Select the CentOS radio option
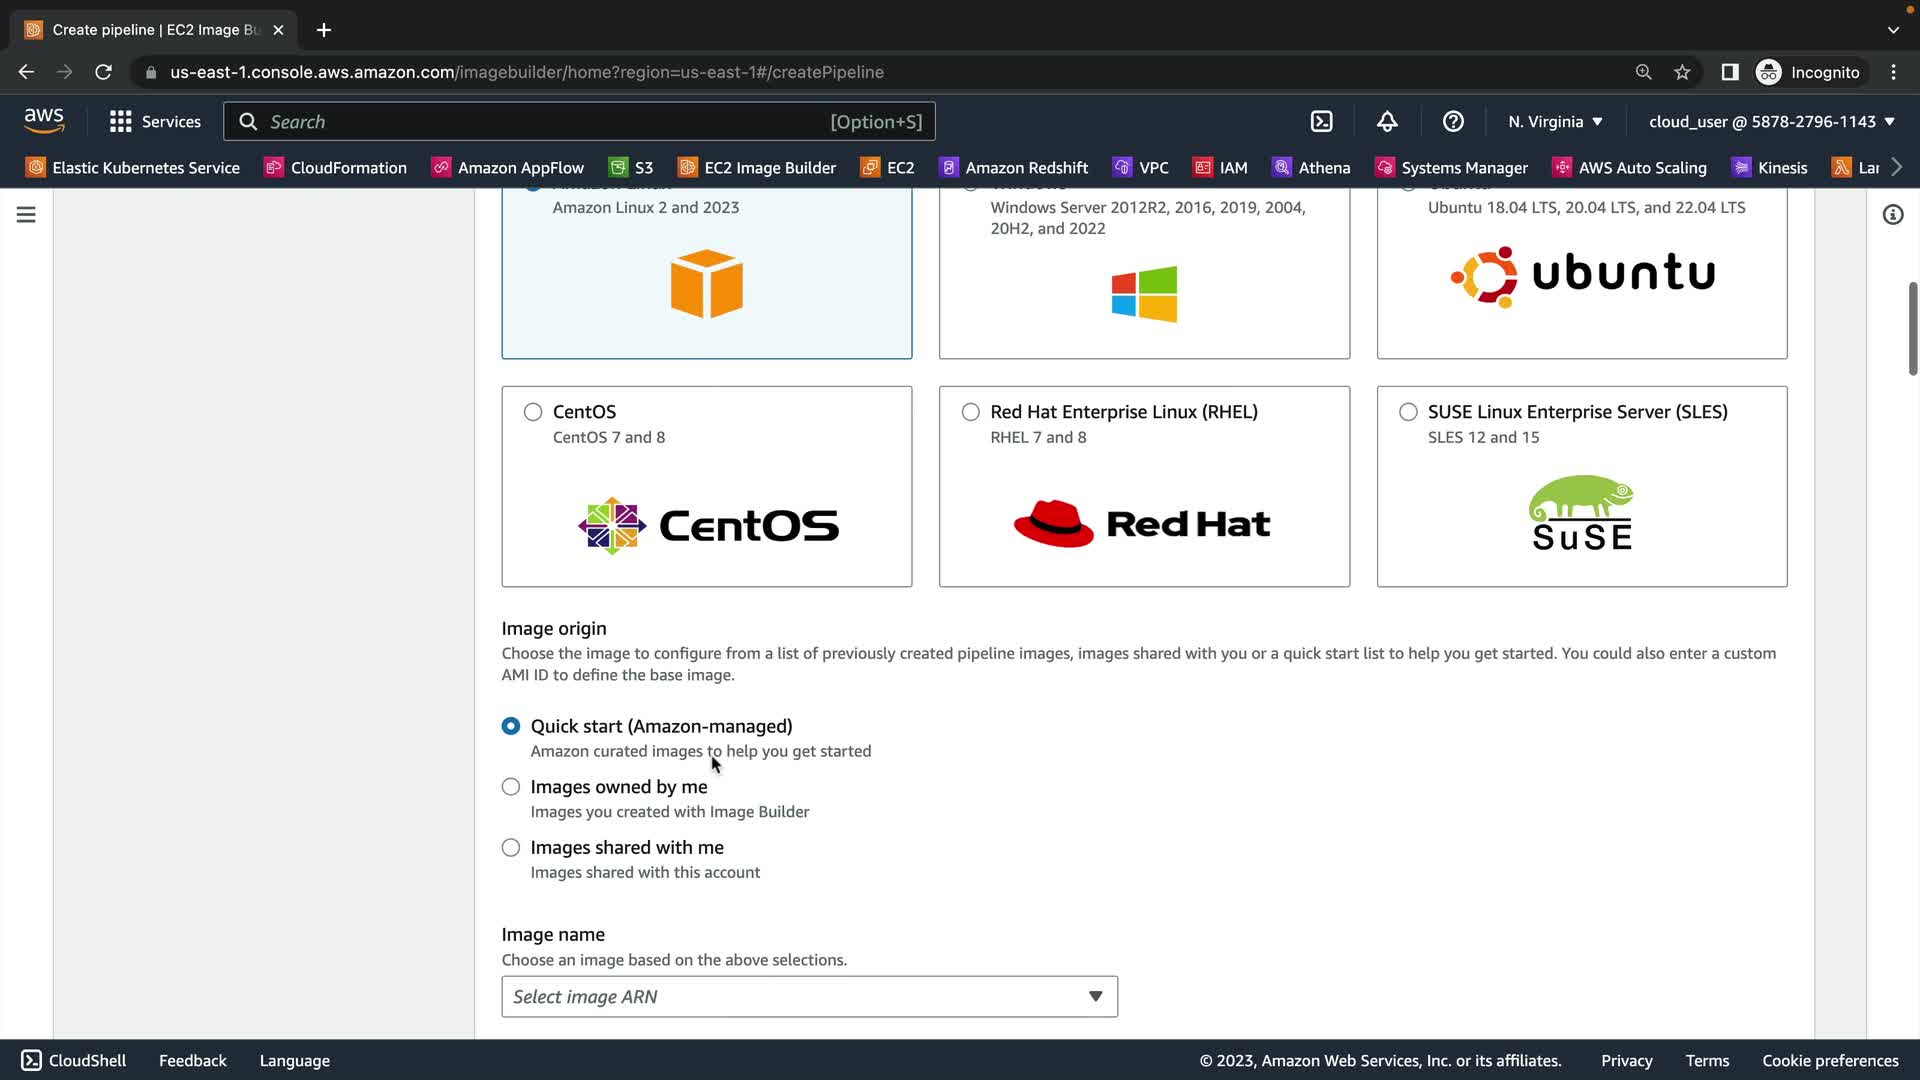 tap(533, 412)
